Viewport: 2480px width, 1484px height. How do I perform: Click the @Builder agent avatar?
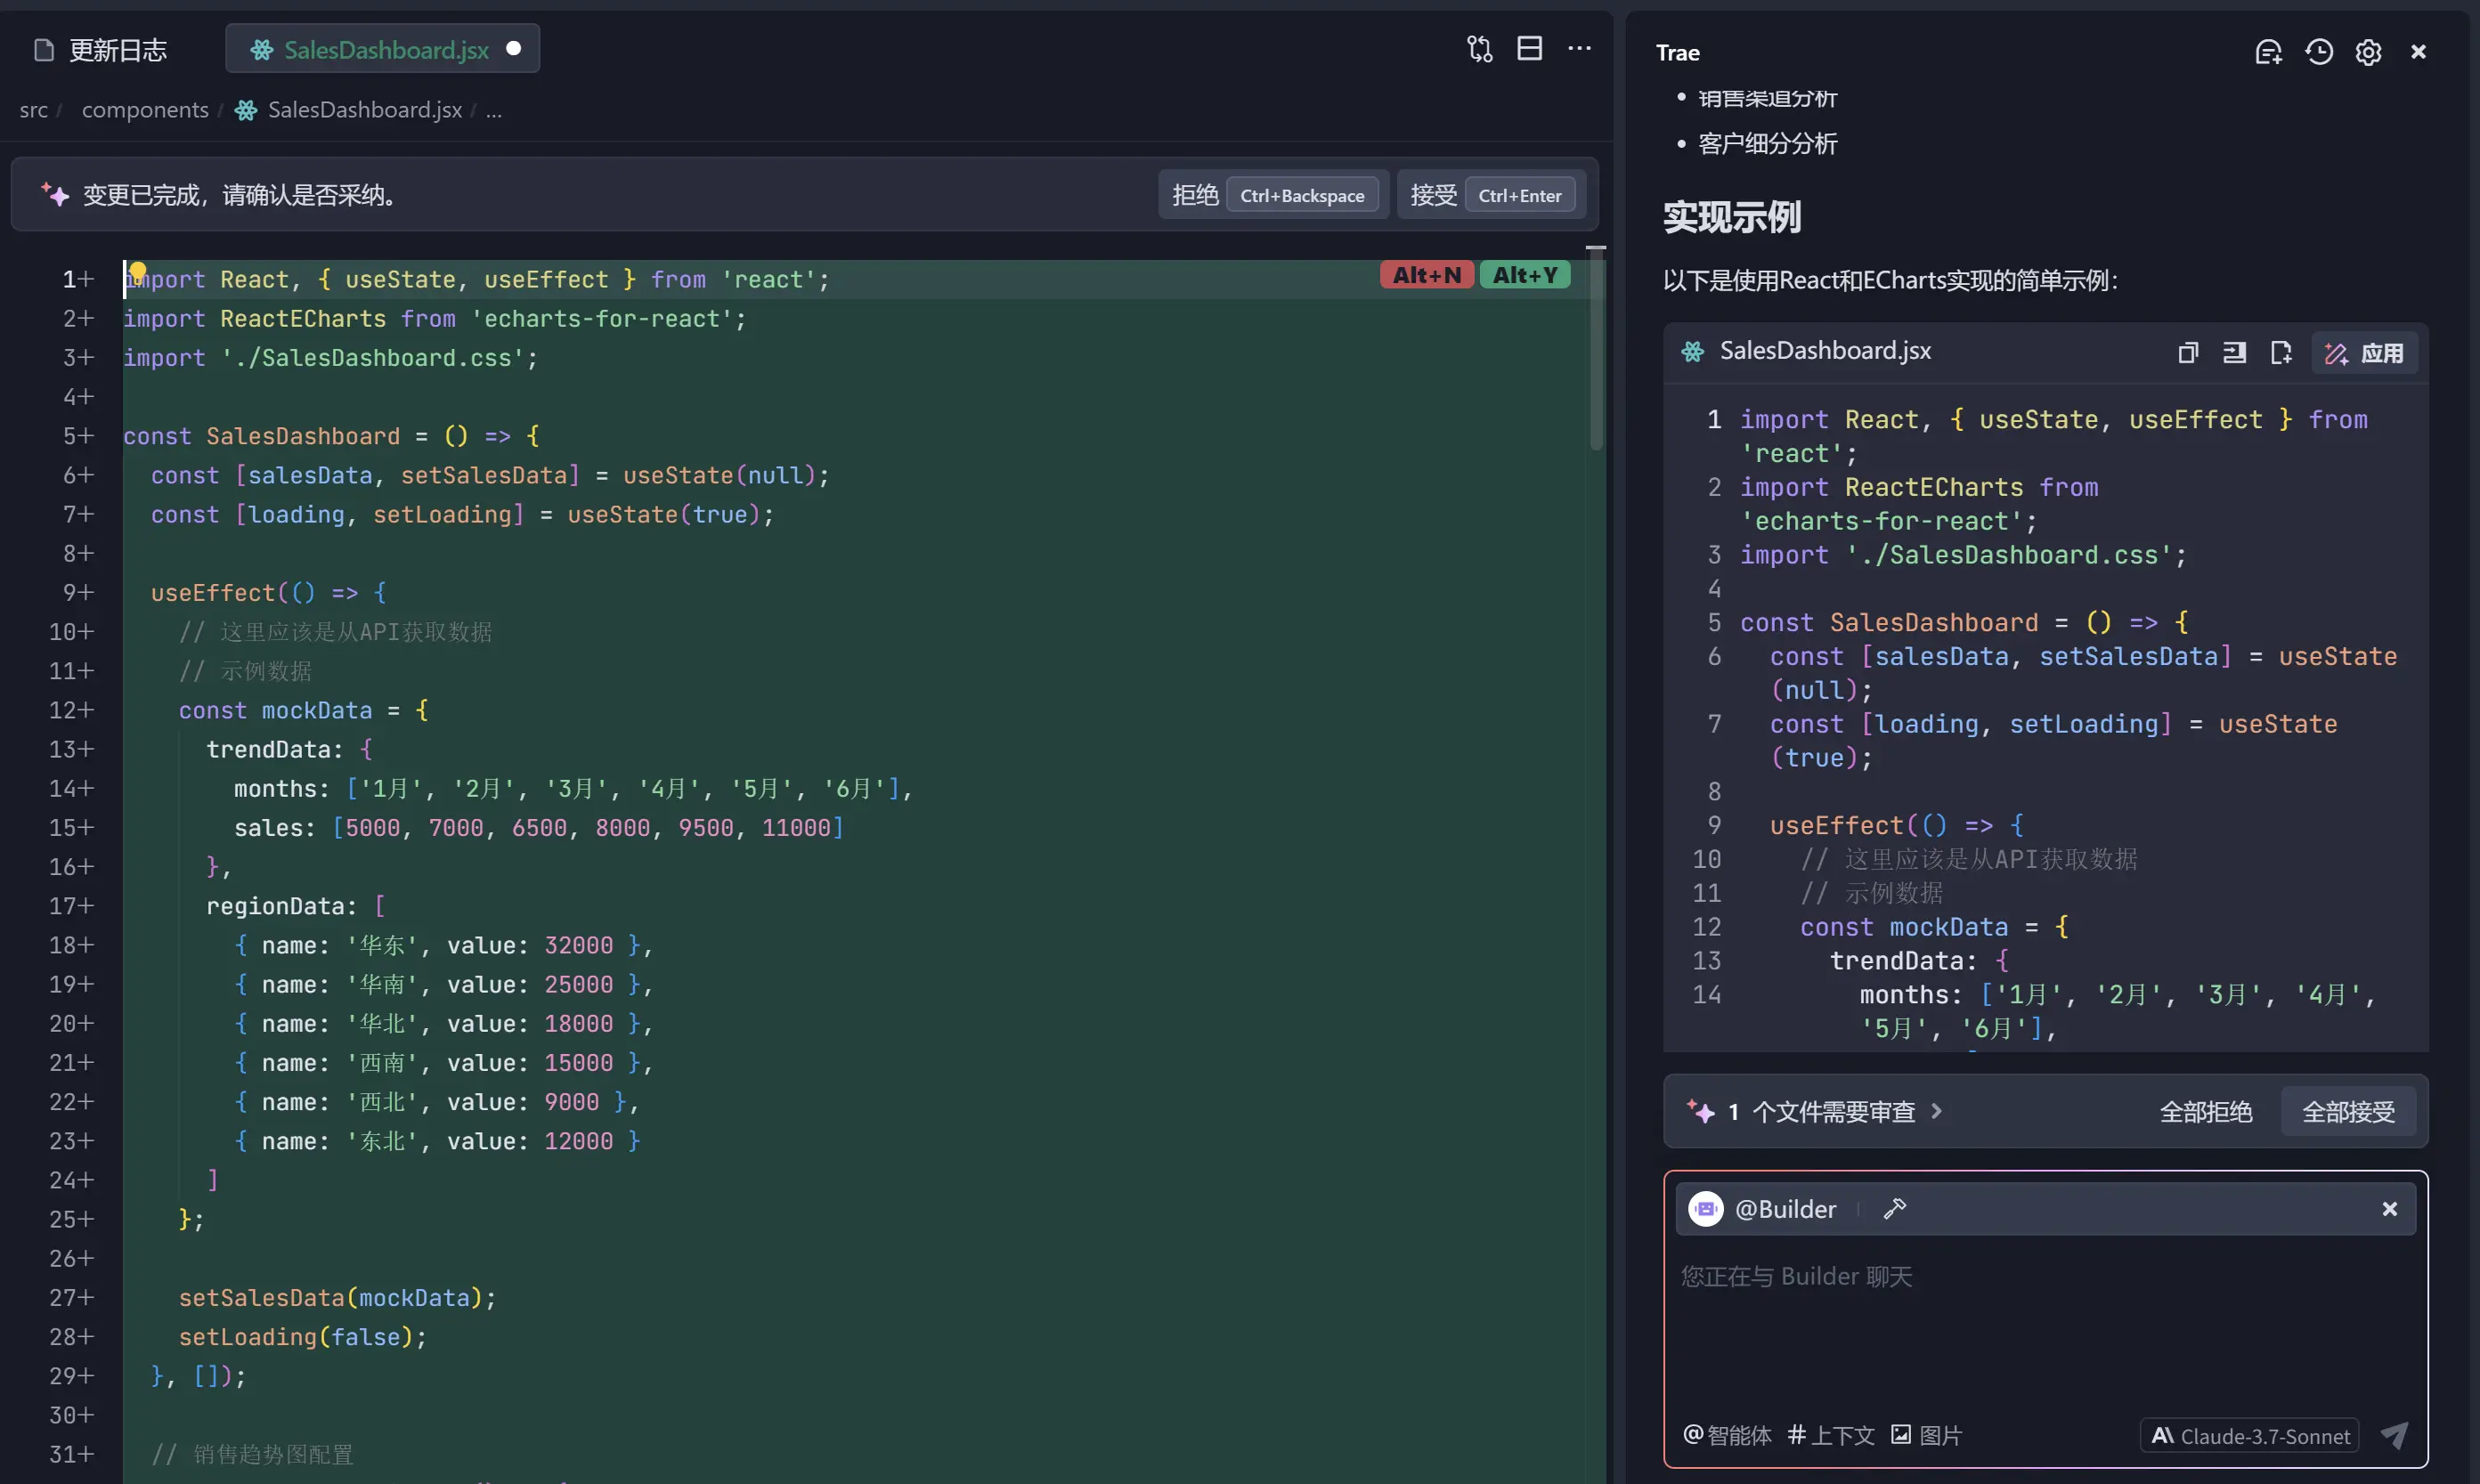[x=1706, y=1209]
